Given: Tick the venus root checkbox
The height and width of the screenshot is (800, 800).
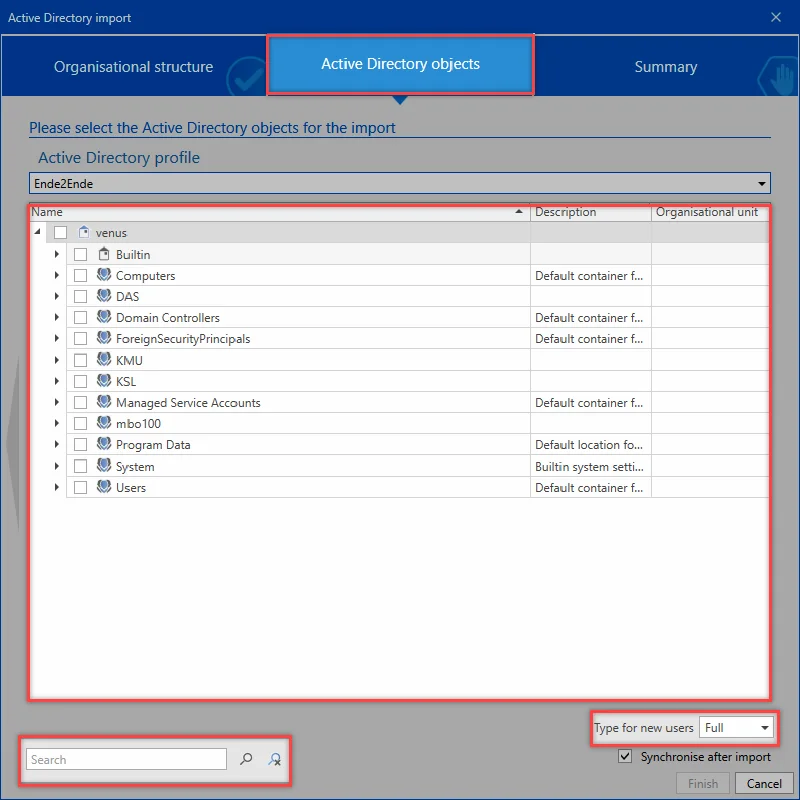Looking at the screenshot, I should coord(60,233).
